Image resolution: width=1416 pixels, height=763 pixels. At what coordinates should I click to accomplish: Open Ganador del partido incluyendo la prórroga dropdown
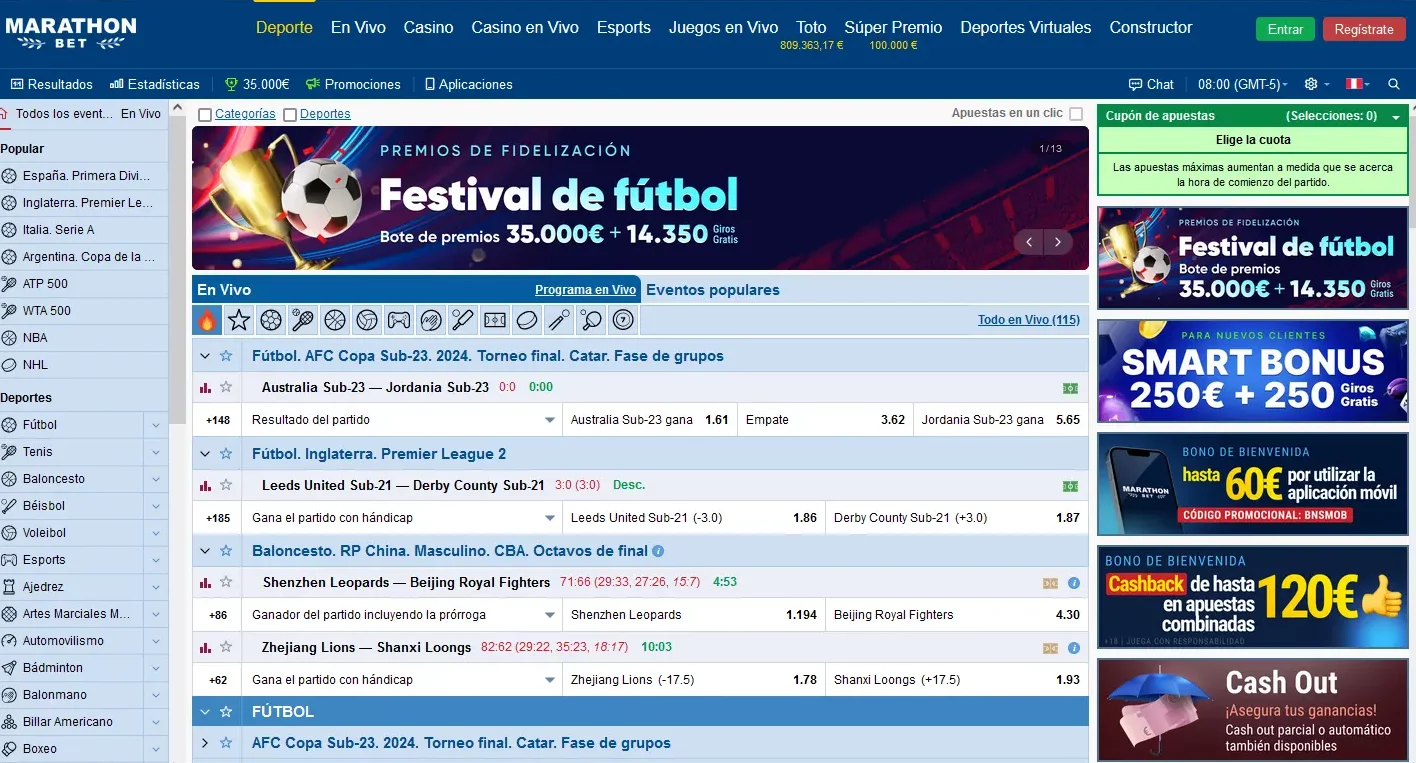tap(402, 615)
